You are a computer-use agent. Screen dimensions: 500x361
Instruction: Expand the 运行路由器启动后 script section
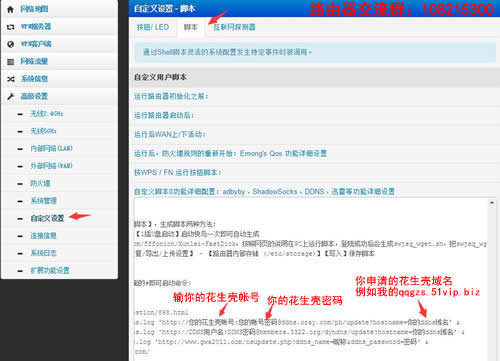[x=164, y=115]
